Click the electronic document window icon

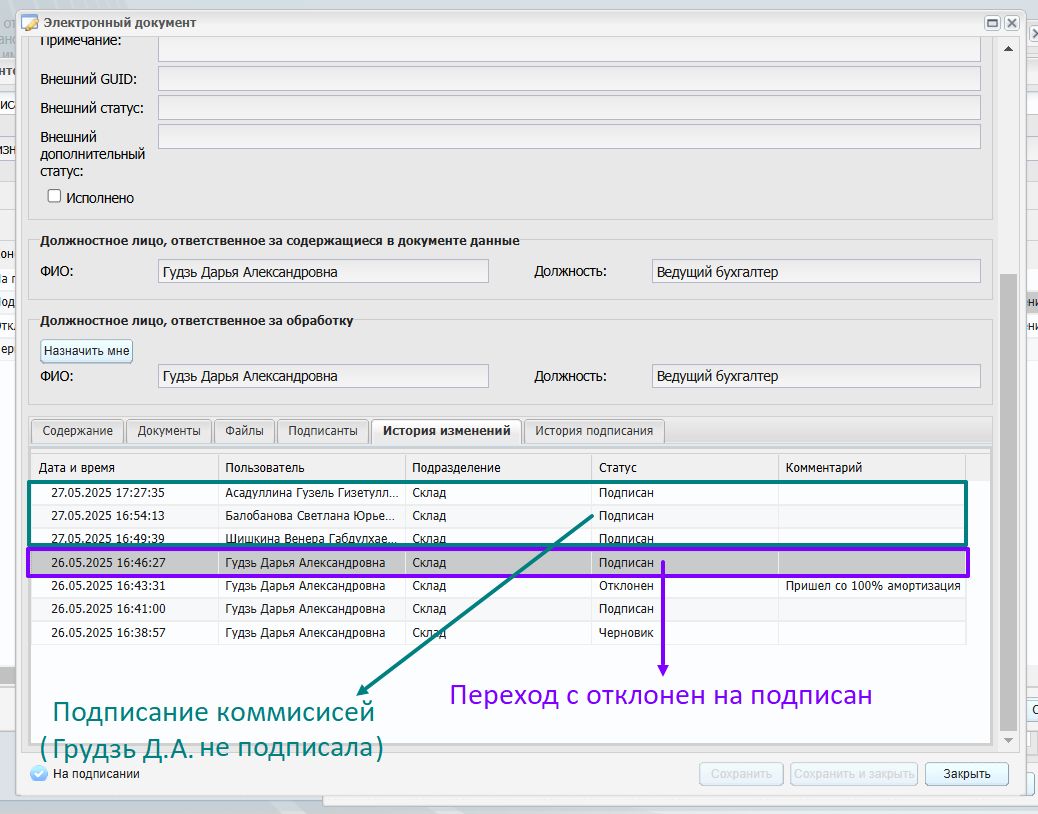30,23
